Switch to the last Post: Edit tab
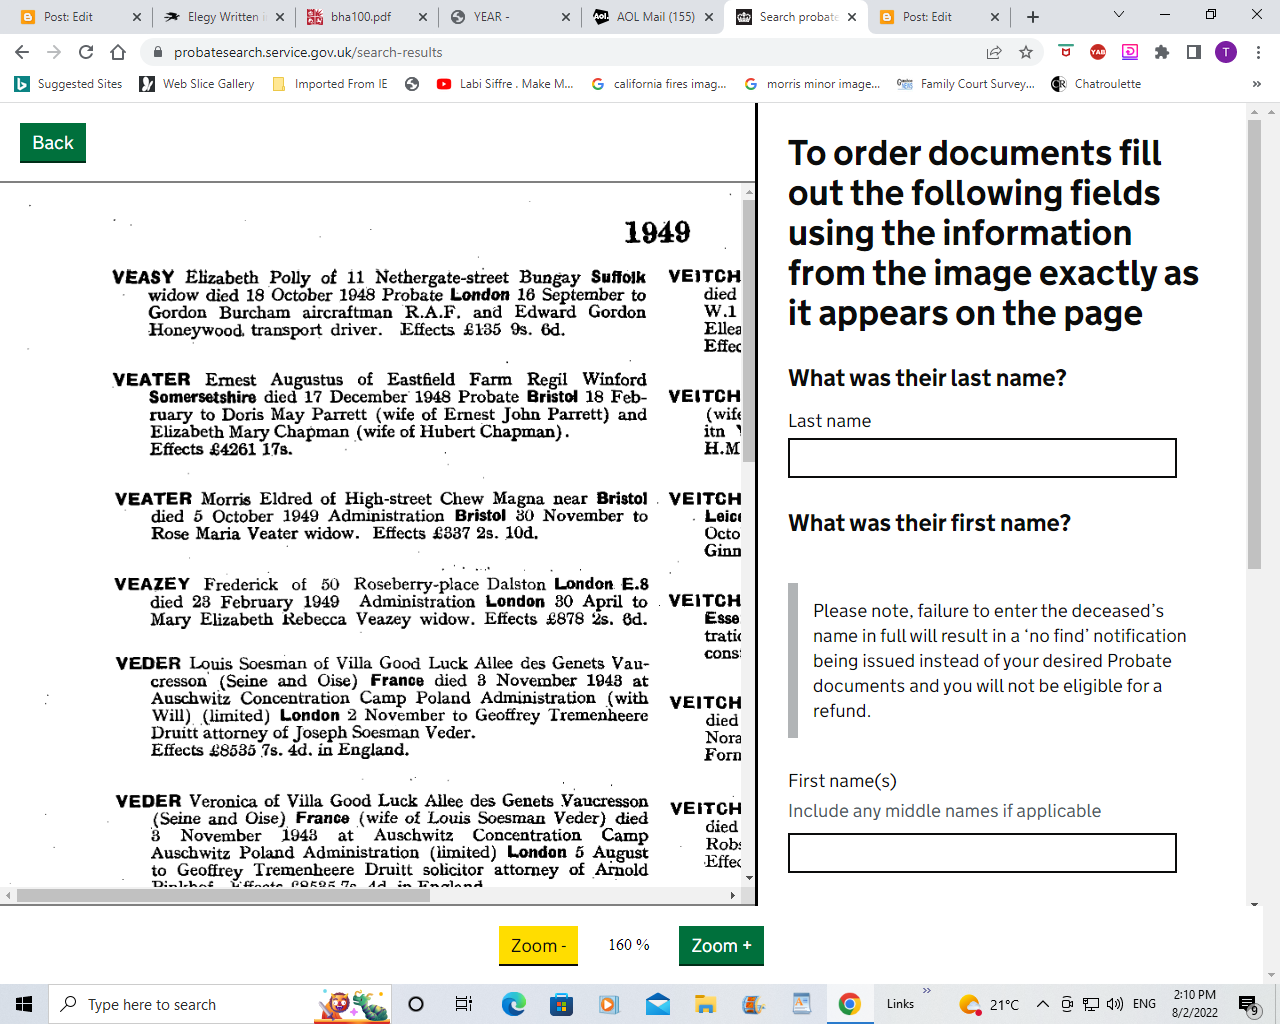This screenshot has height=1024, width=1280. point(940,17)
